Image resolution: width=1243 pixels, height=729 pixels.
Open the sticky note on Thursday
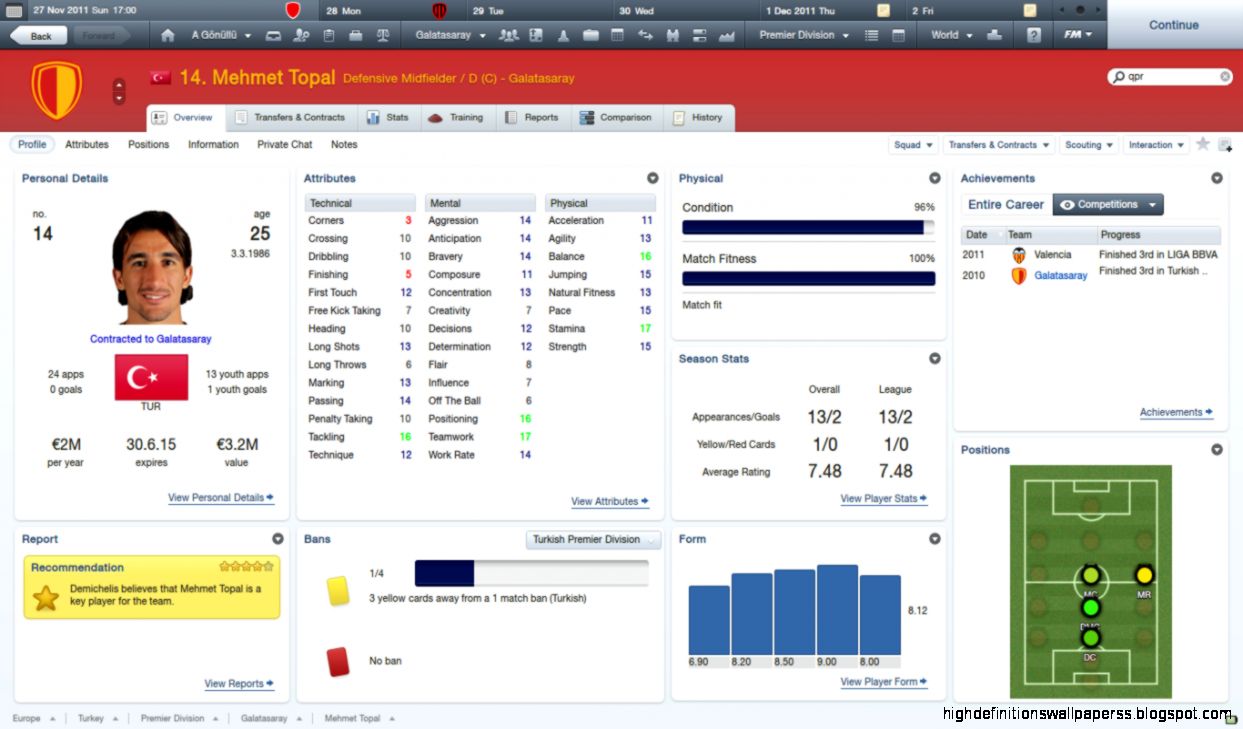pos(883,10)
